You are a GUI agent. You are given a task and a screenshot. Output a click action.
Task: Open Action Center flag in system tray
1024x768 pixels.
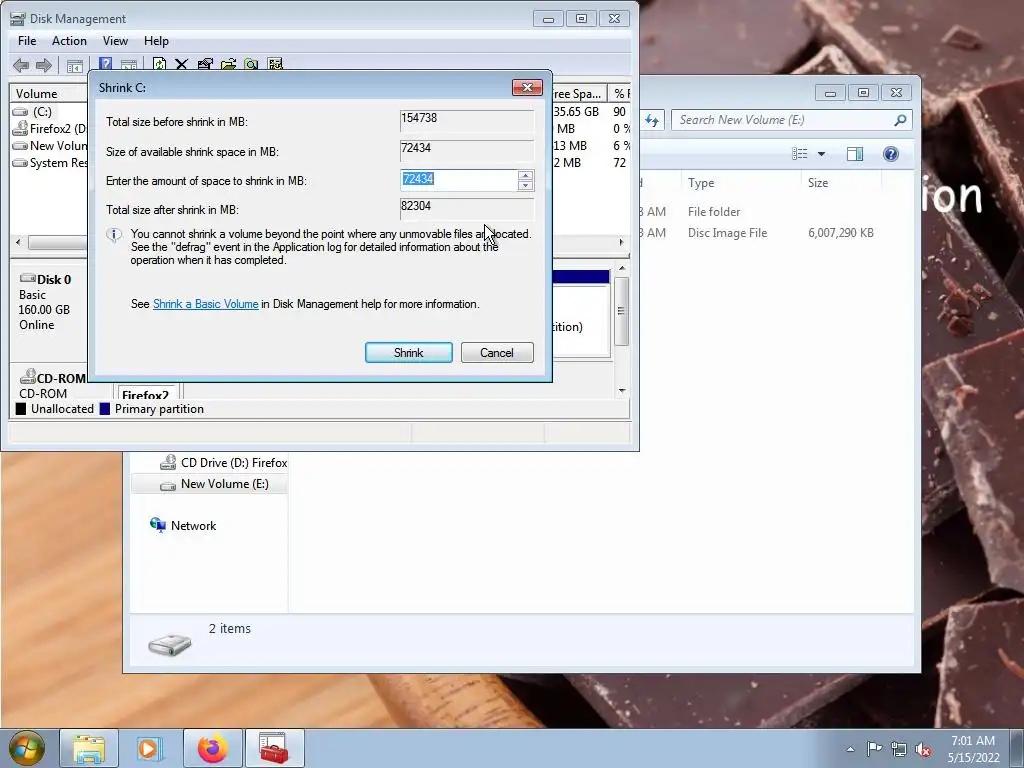[874, 748]
